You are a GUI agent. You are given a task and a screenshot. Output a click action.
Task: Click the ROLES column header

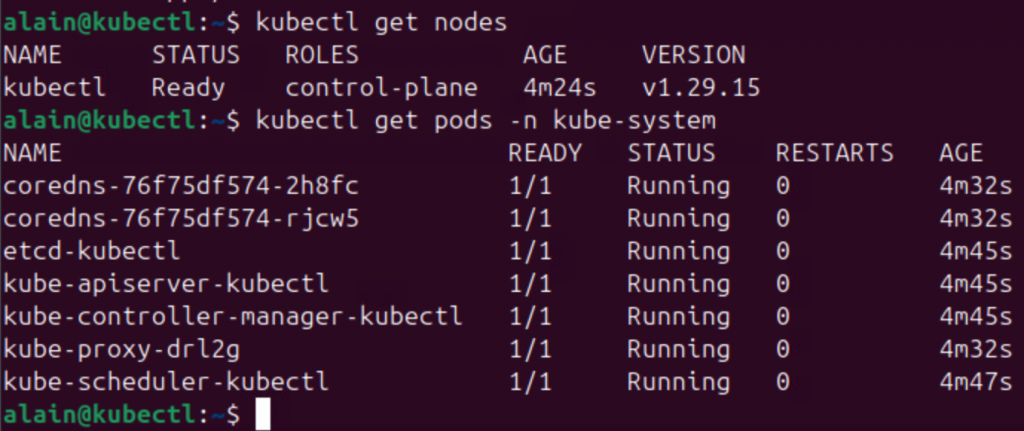pyautogui.click(x=322, y=54)
